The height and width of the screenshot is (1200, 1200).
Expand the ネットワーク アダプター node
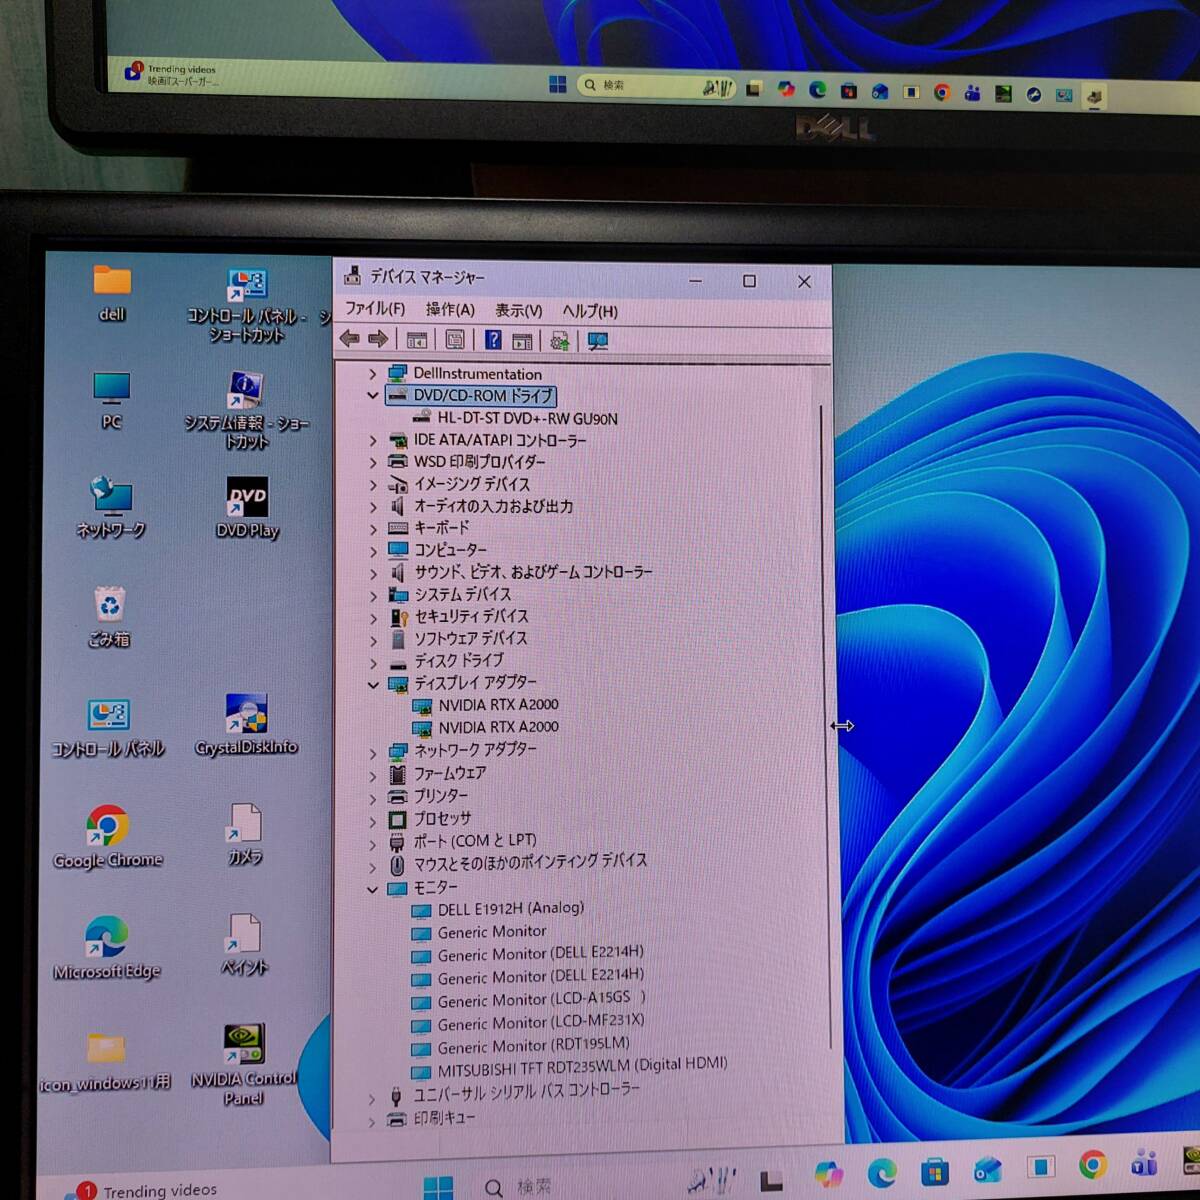tap(372, 753)
